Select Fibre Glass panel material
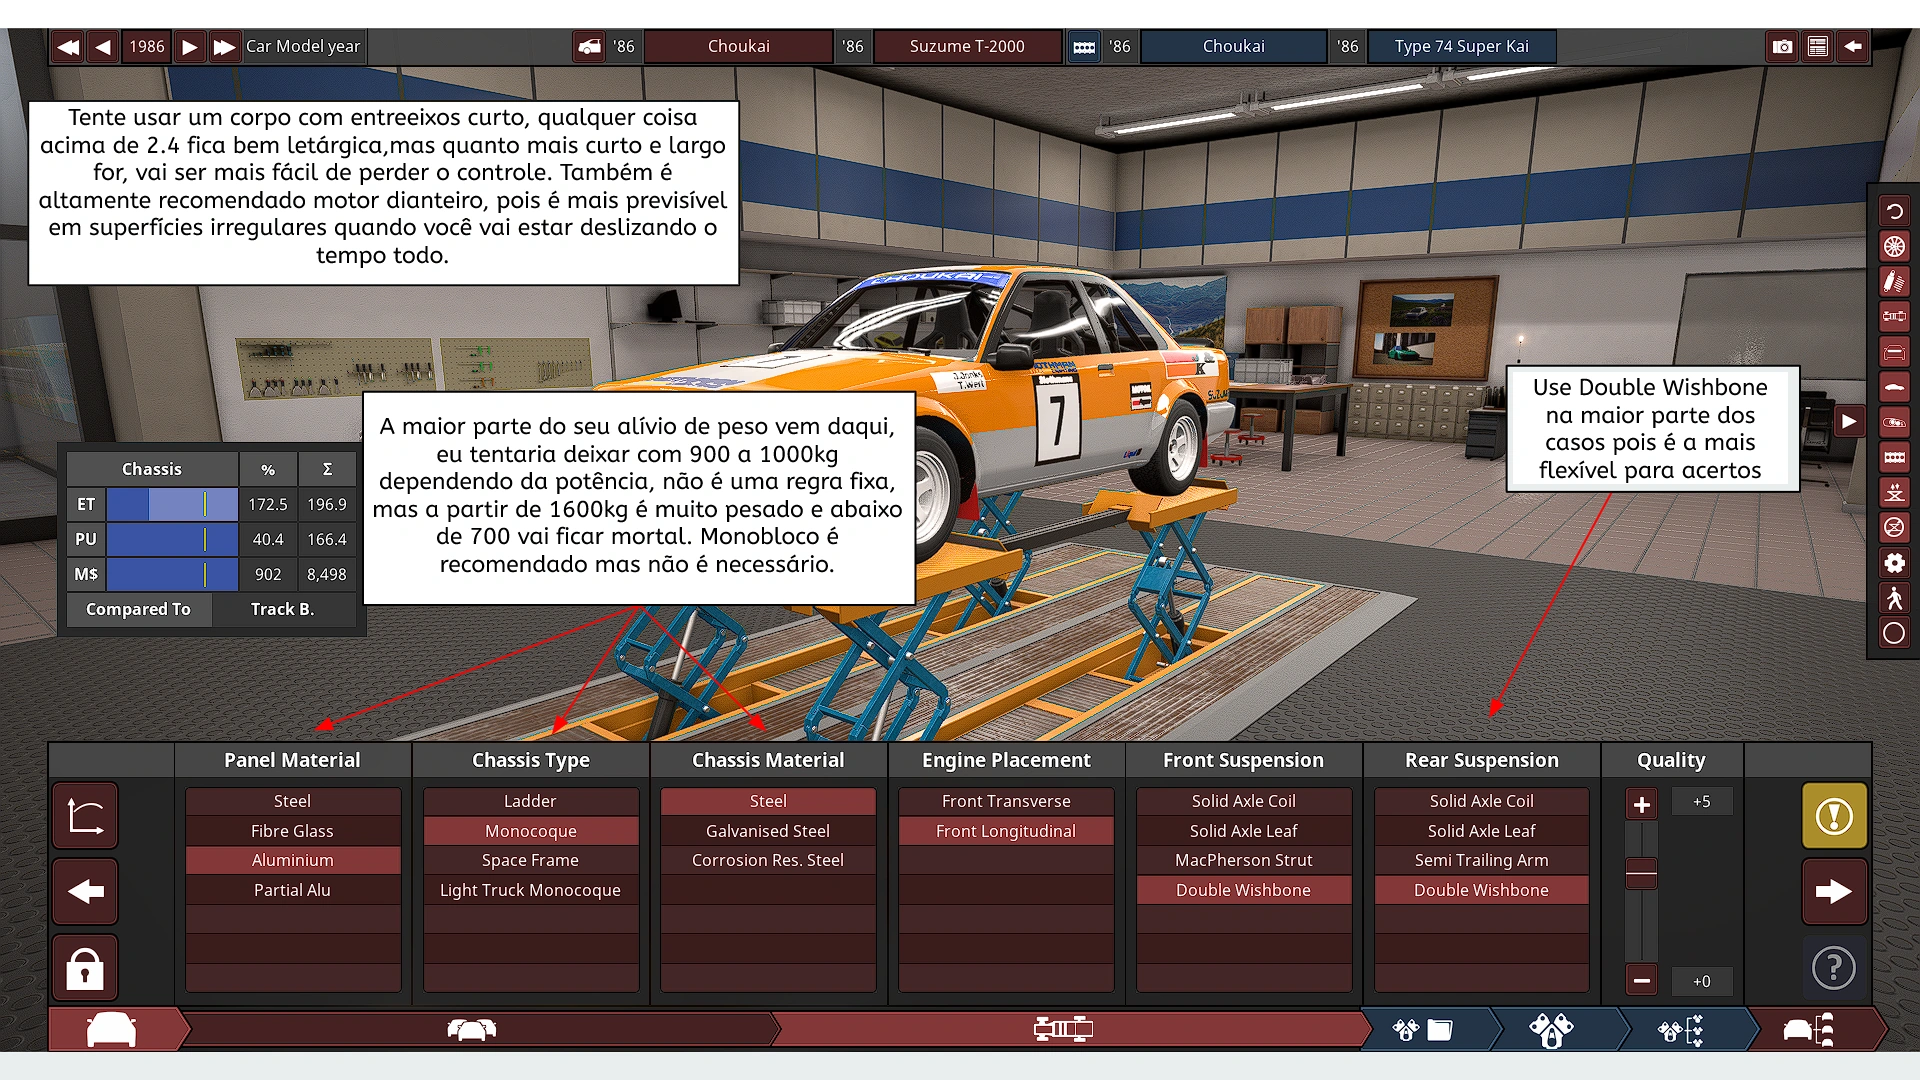Image resolution: width=1920 pixels, height=1080 pixels. click(292, 831)
